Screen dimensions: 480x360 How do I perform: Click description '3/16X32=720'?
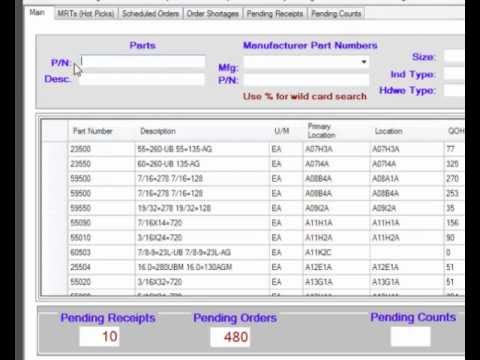coord(202,282)
